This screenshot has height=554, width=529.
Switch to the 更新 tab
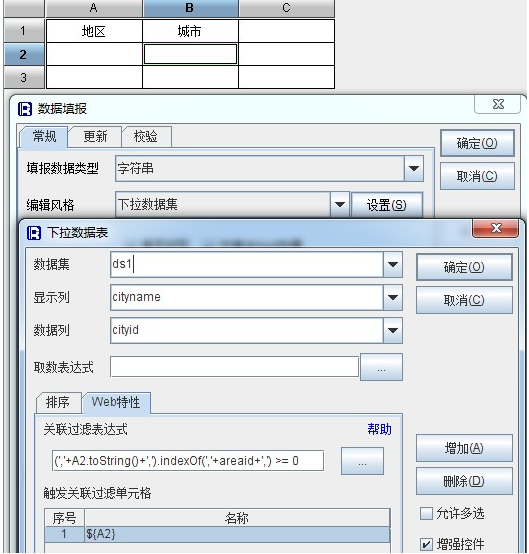pos(95,137)
